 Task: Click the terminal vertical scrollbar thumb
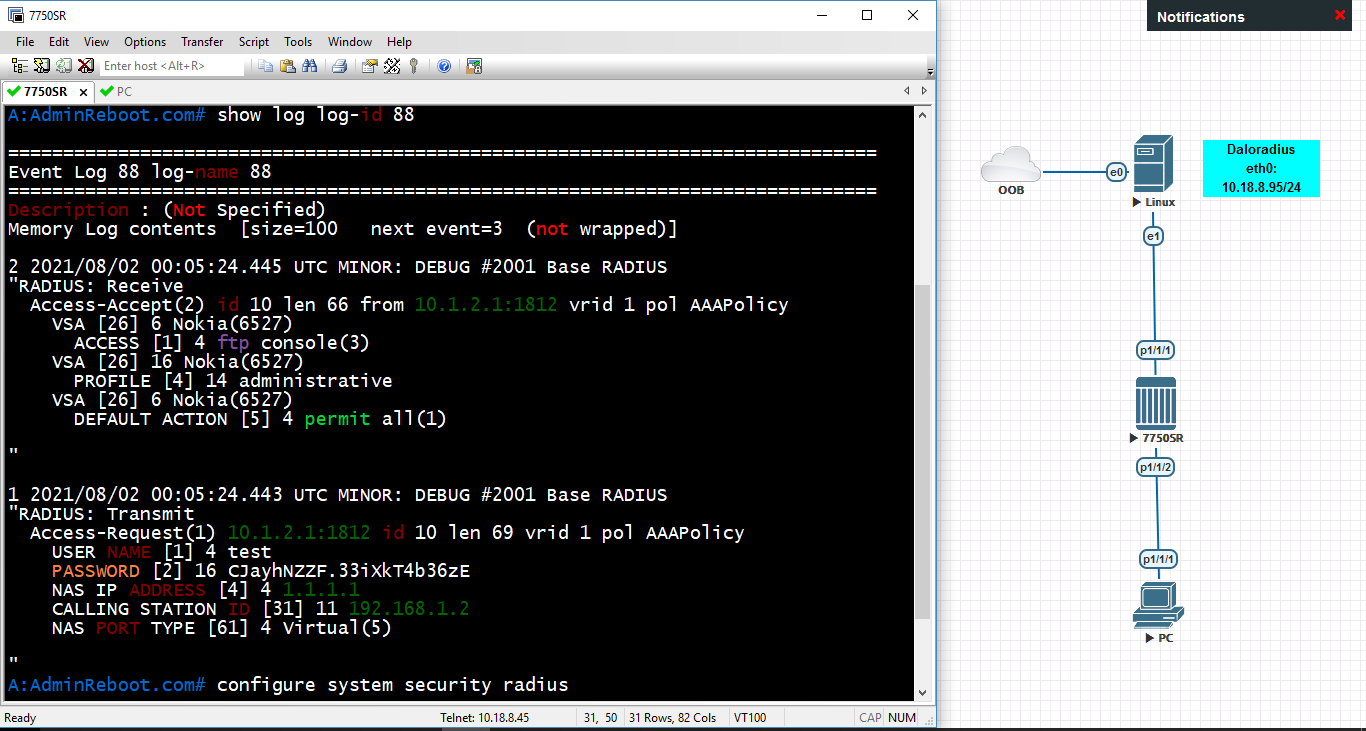[x=924, y=450]
